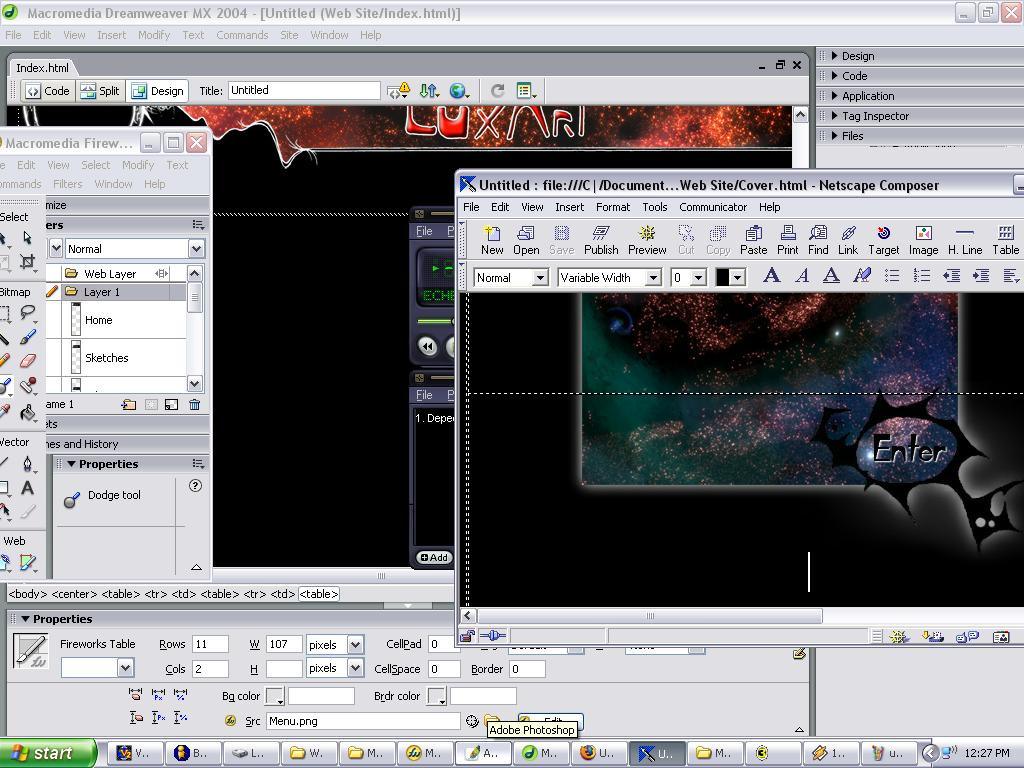Collapse the Dreamweaver Properties panel
Viewport: 1024px width, 768px height.
pyautogui.click(x=25, y=619)
